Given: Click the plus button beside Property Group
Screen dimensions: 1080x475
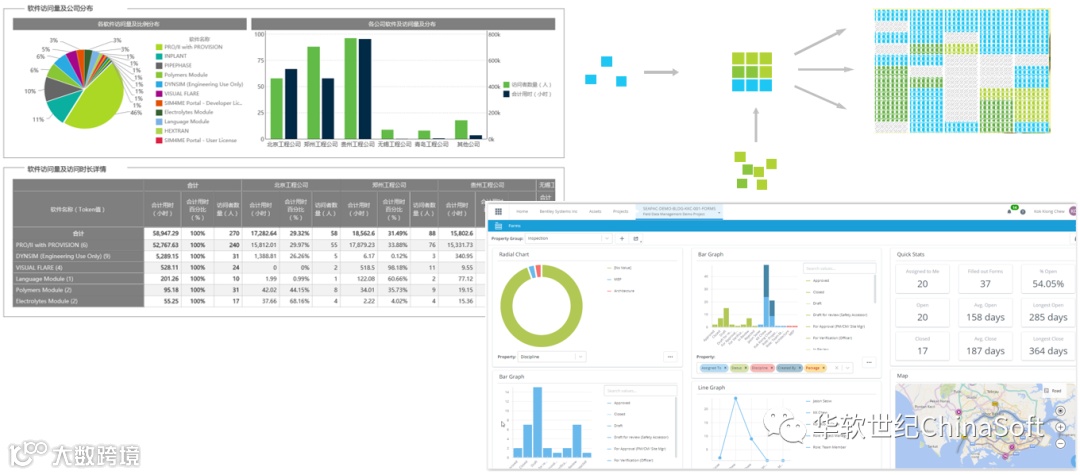Looking at the screenshot, I should pos(622,239).
